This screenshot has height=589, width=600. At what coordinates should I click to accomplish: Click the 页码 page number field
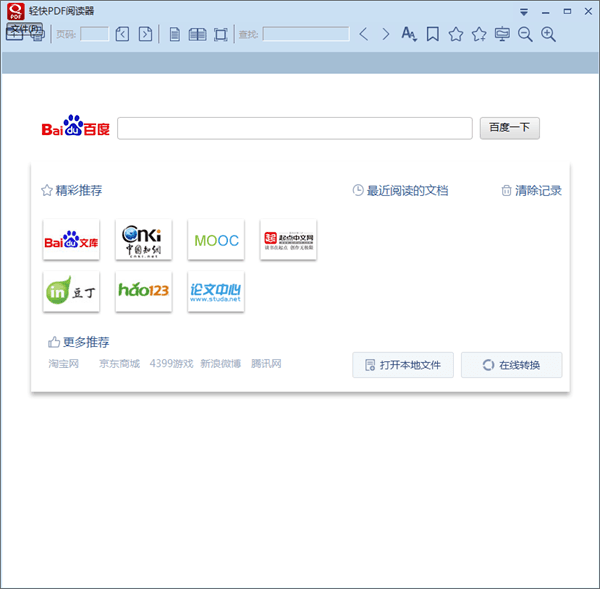pyautogui.click(x=94, y=34)
